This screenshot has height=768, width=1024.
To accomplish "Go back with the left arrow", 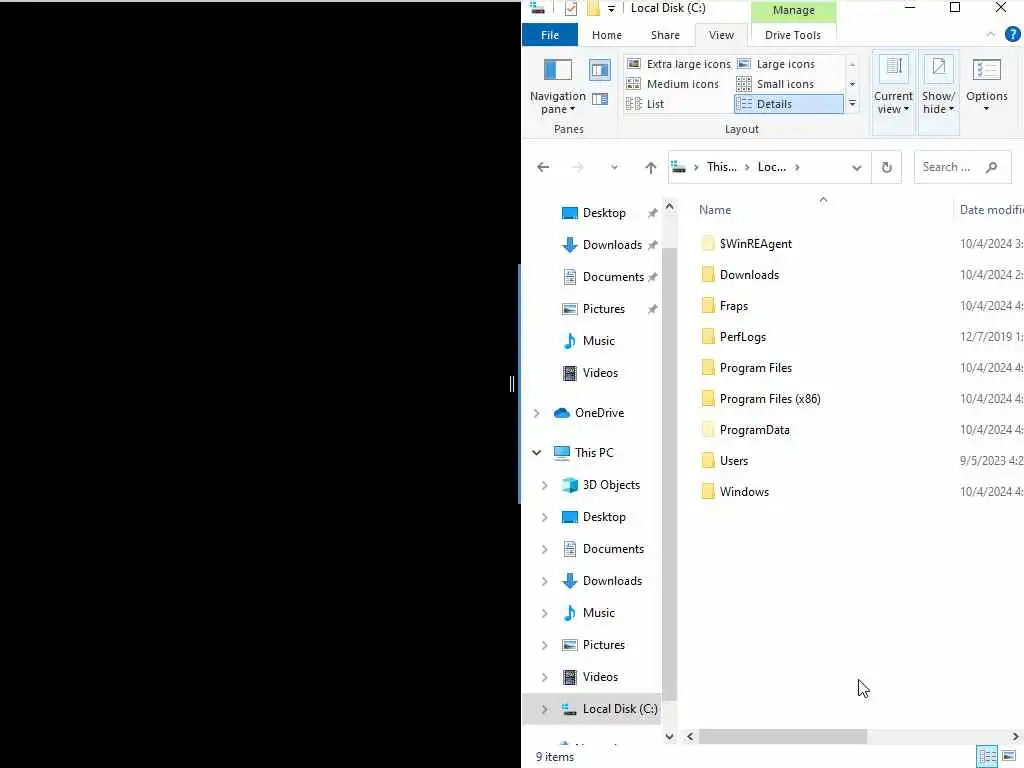I will tap(543, 167).
